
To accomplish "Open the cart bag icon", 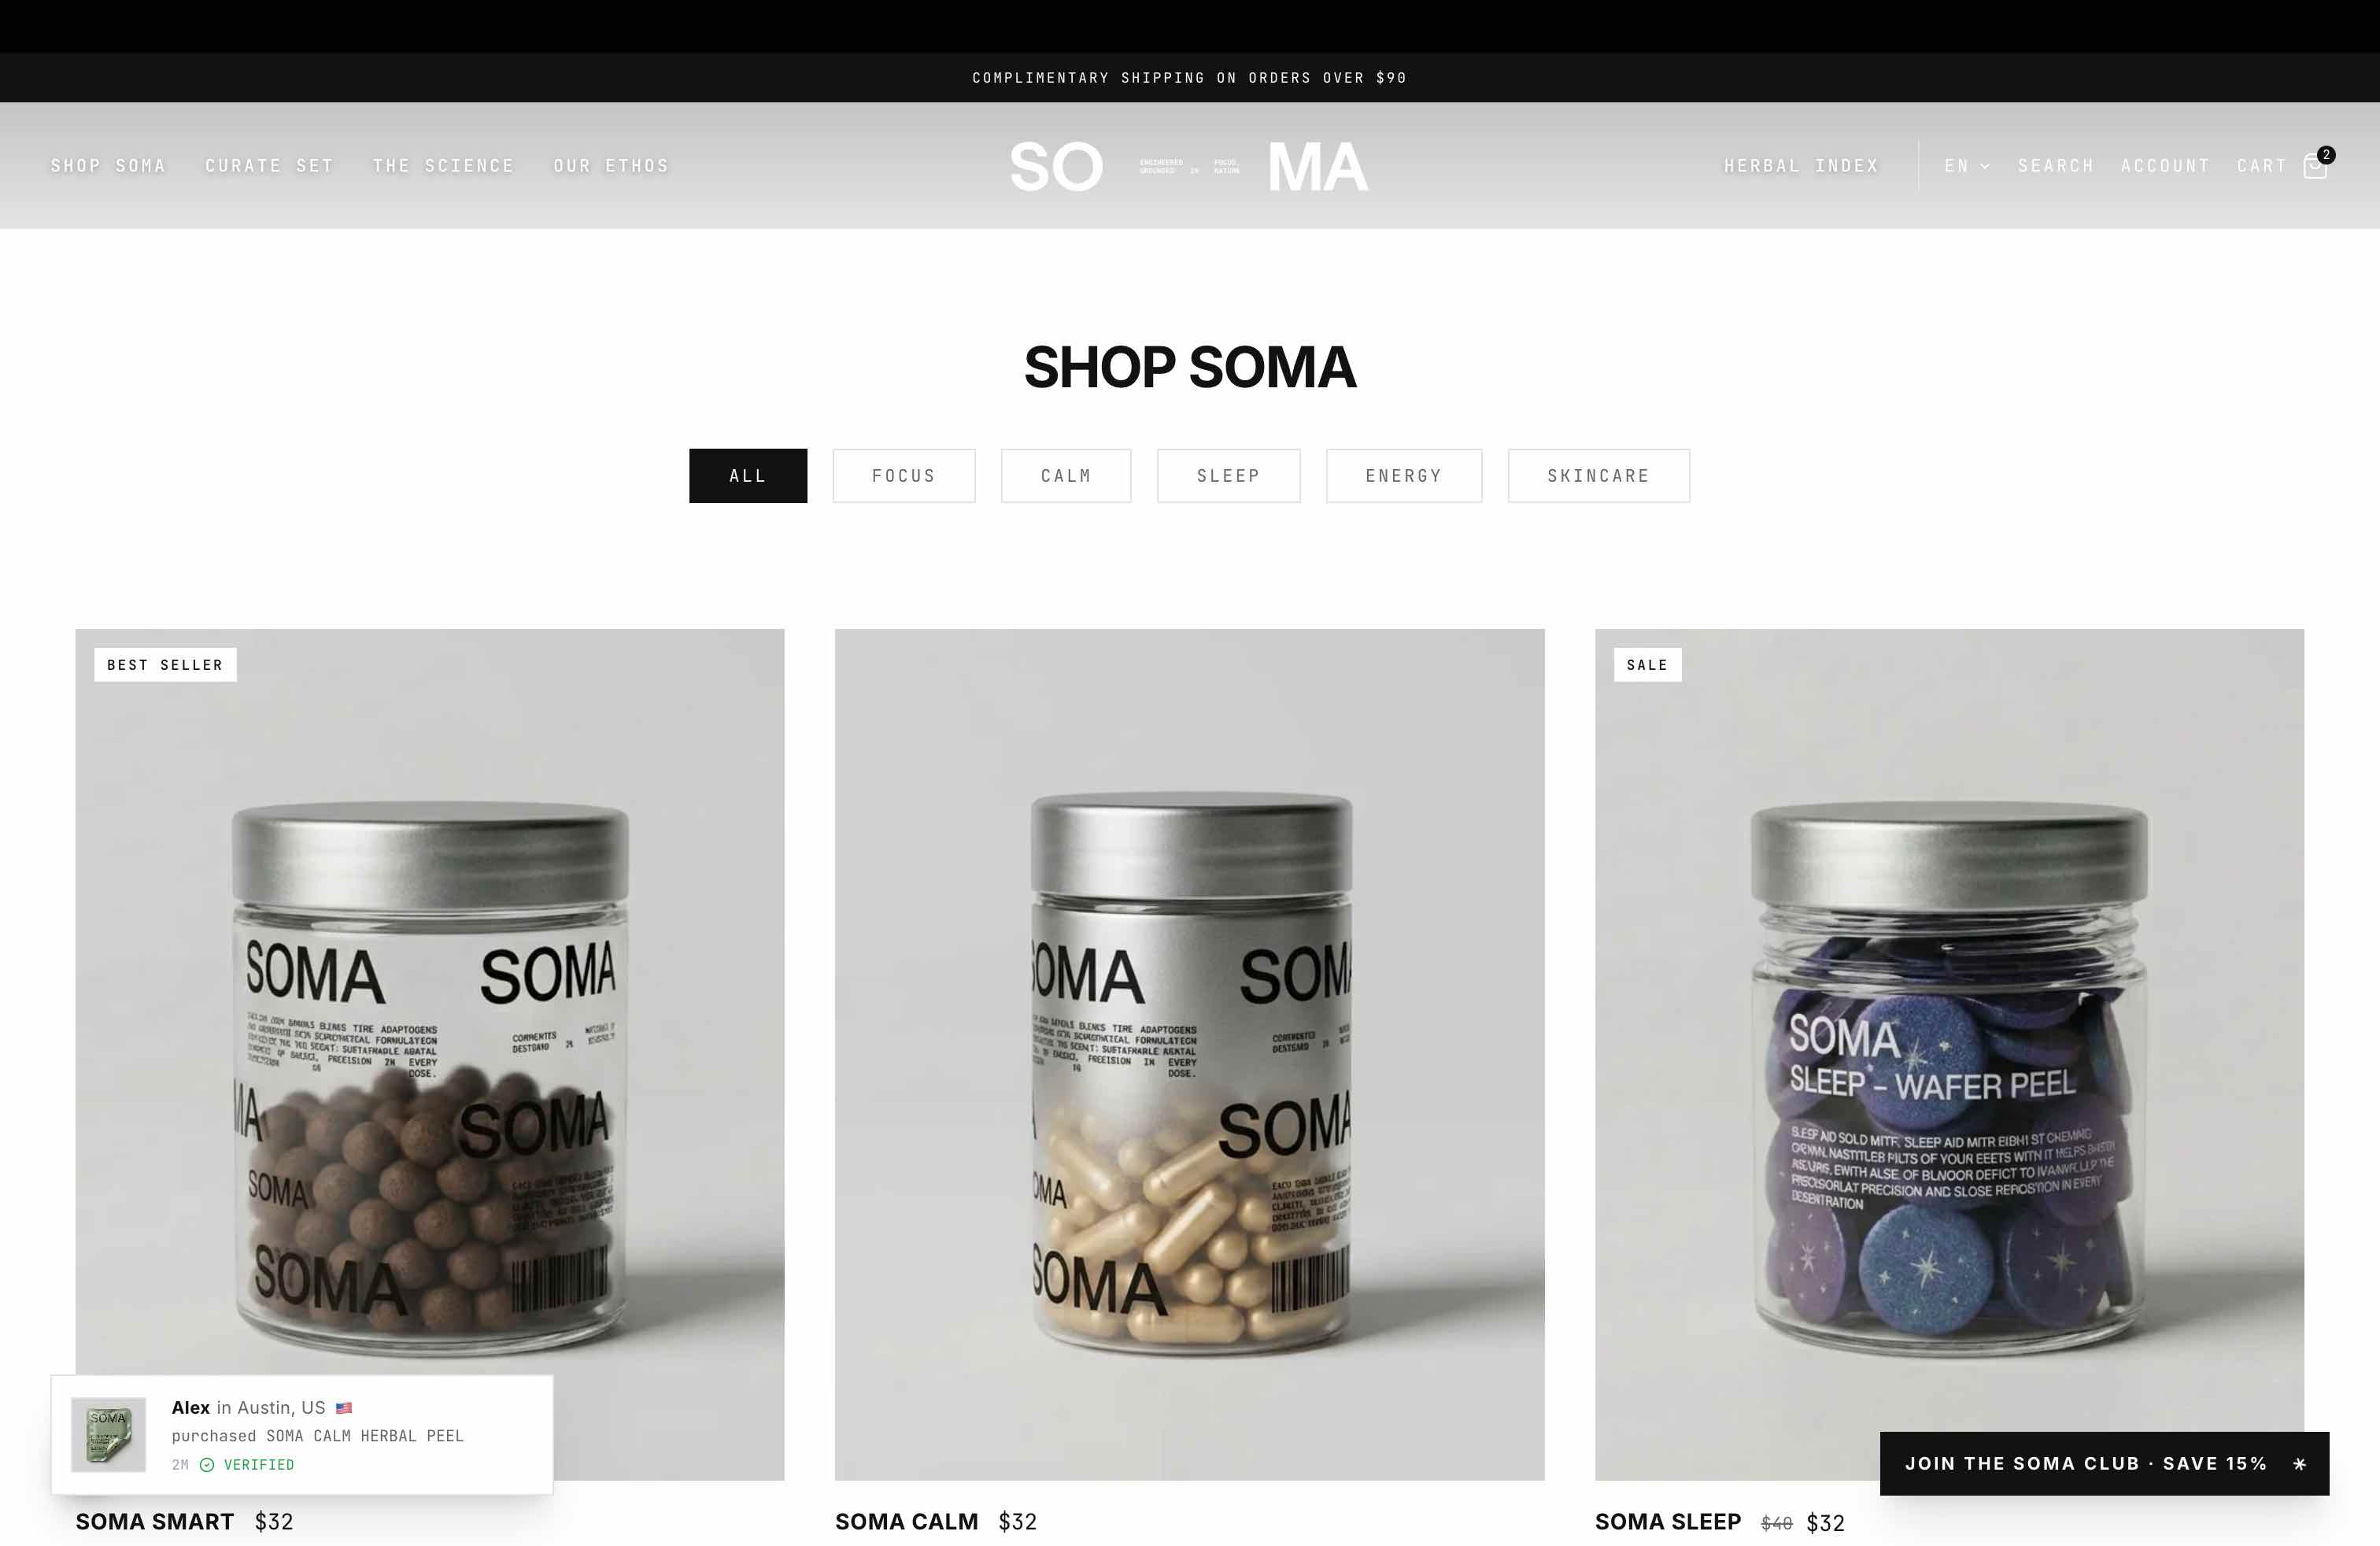I will (x=2315, y=165).
